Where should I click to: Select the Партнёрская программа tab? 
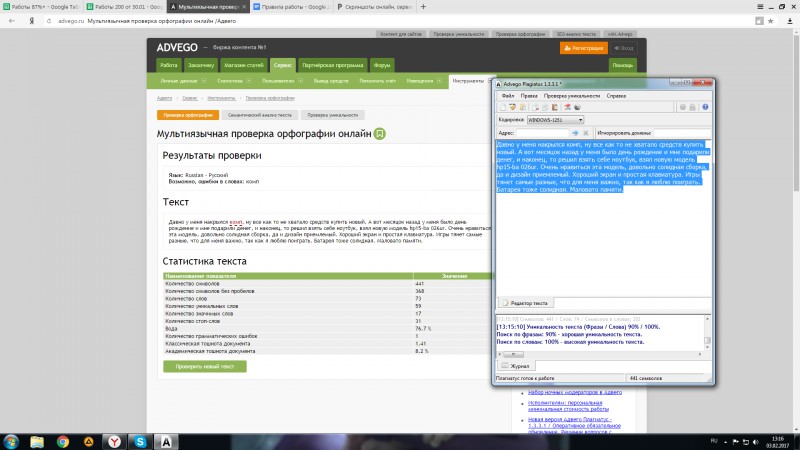(x=333, y=65)
